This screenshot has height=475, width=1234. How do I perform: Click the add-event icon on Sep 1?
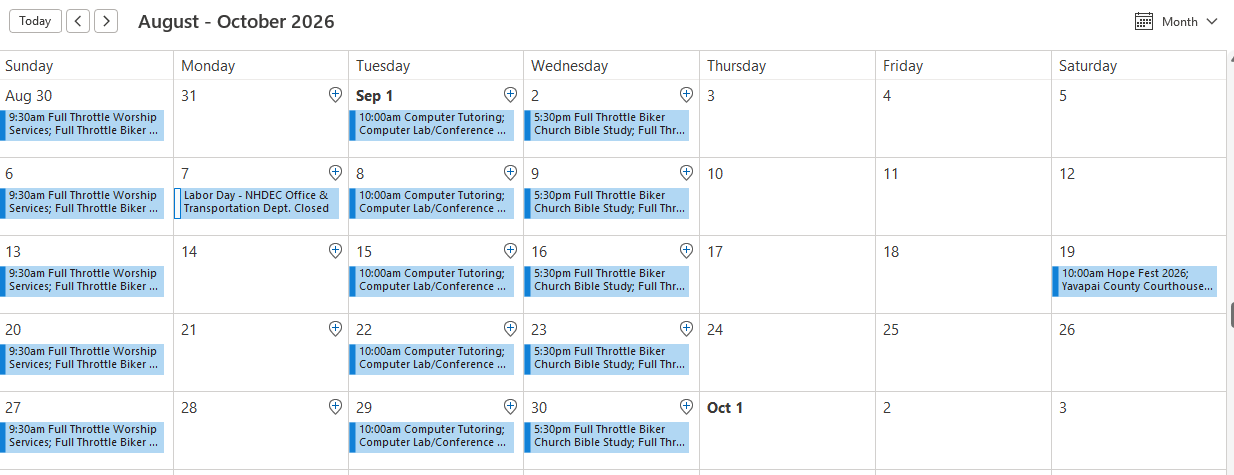pyautogui.click(x=510, y=95)
